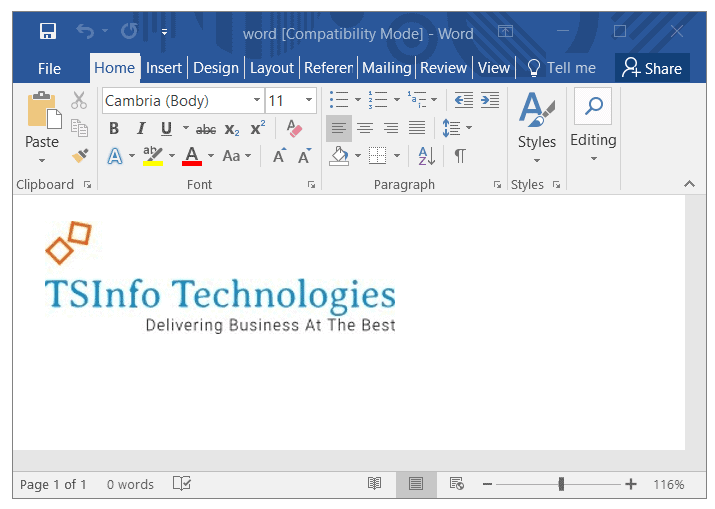Screen dimensions: 715x509
Task: Justify the paragraph text
Action: coord(417,128)
